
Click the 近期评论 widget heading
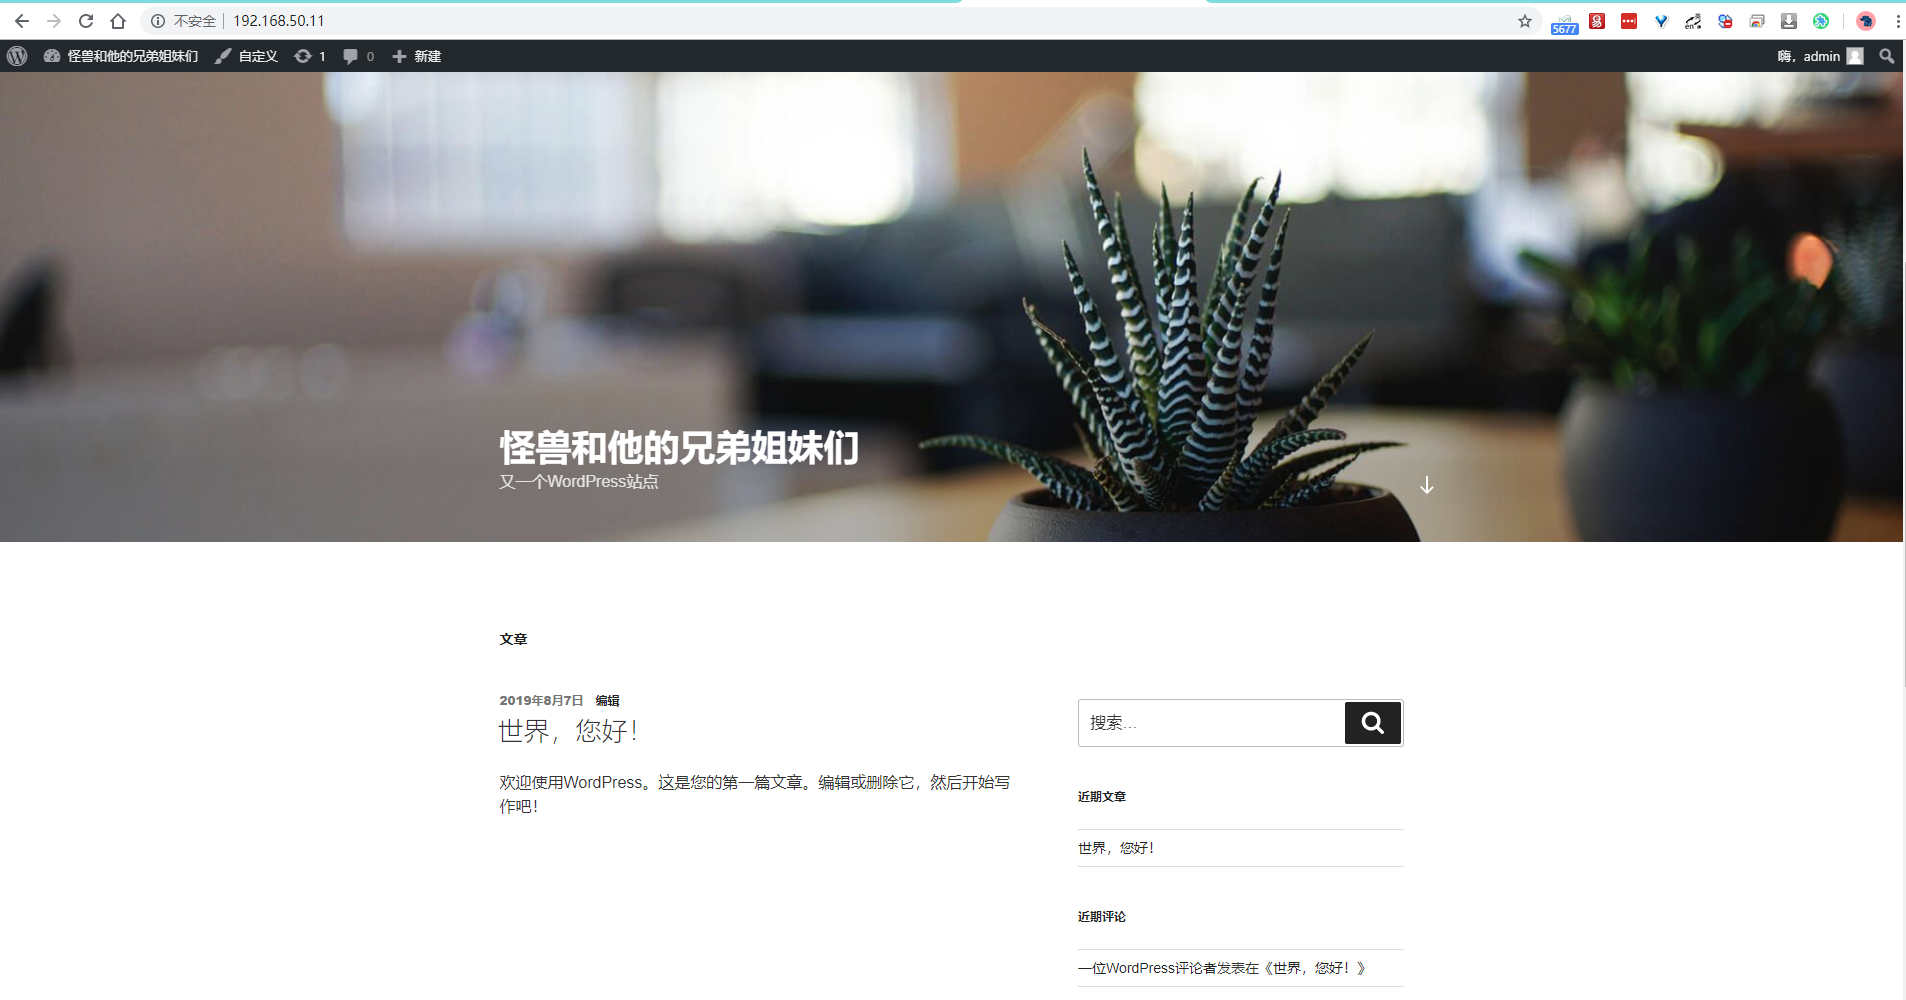point(1102,917)
